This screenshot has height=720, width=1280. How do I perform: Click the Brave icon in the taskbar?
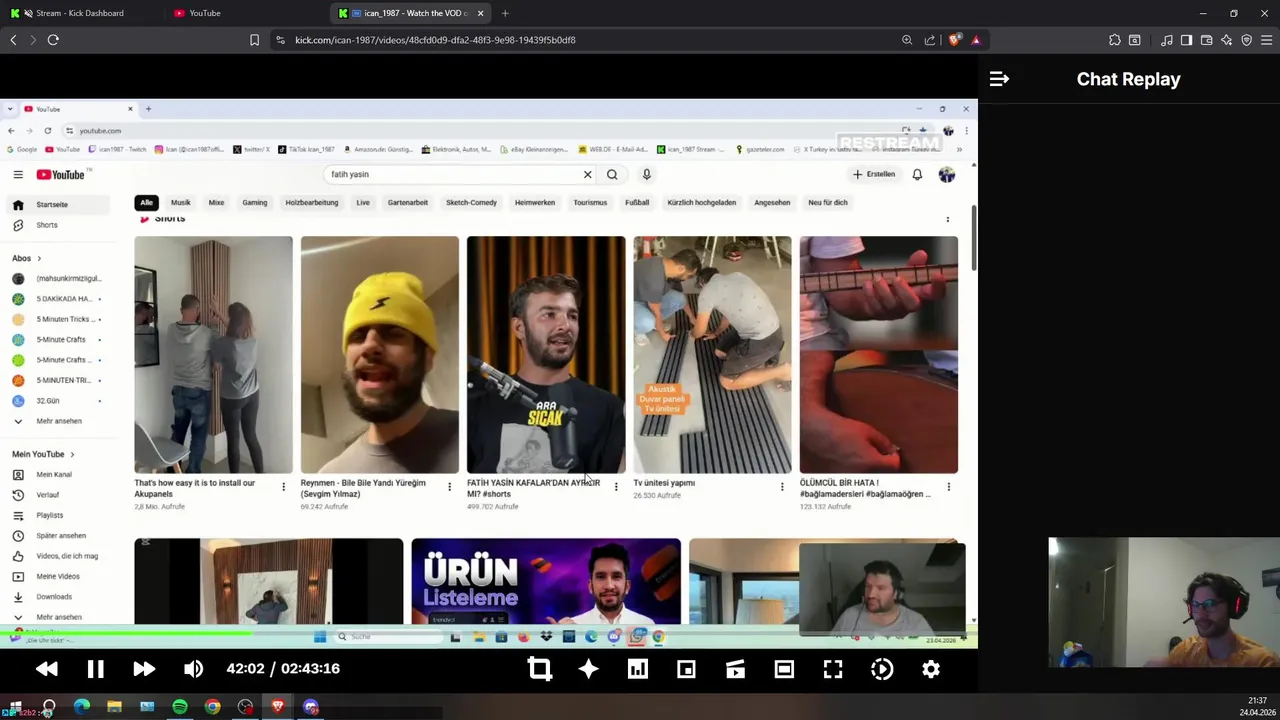278,707
